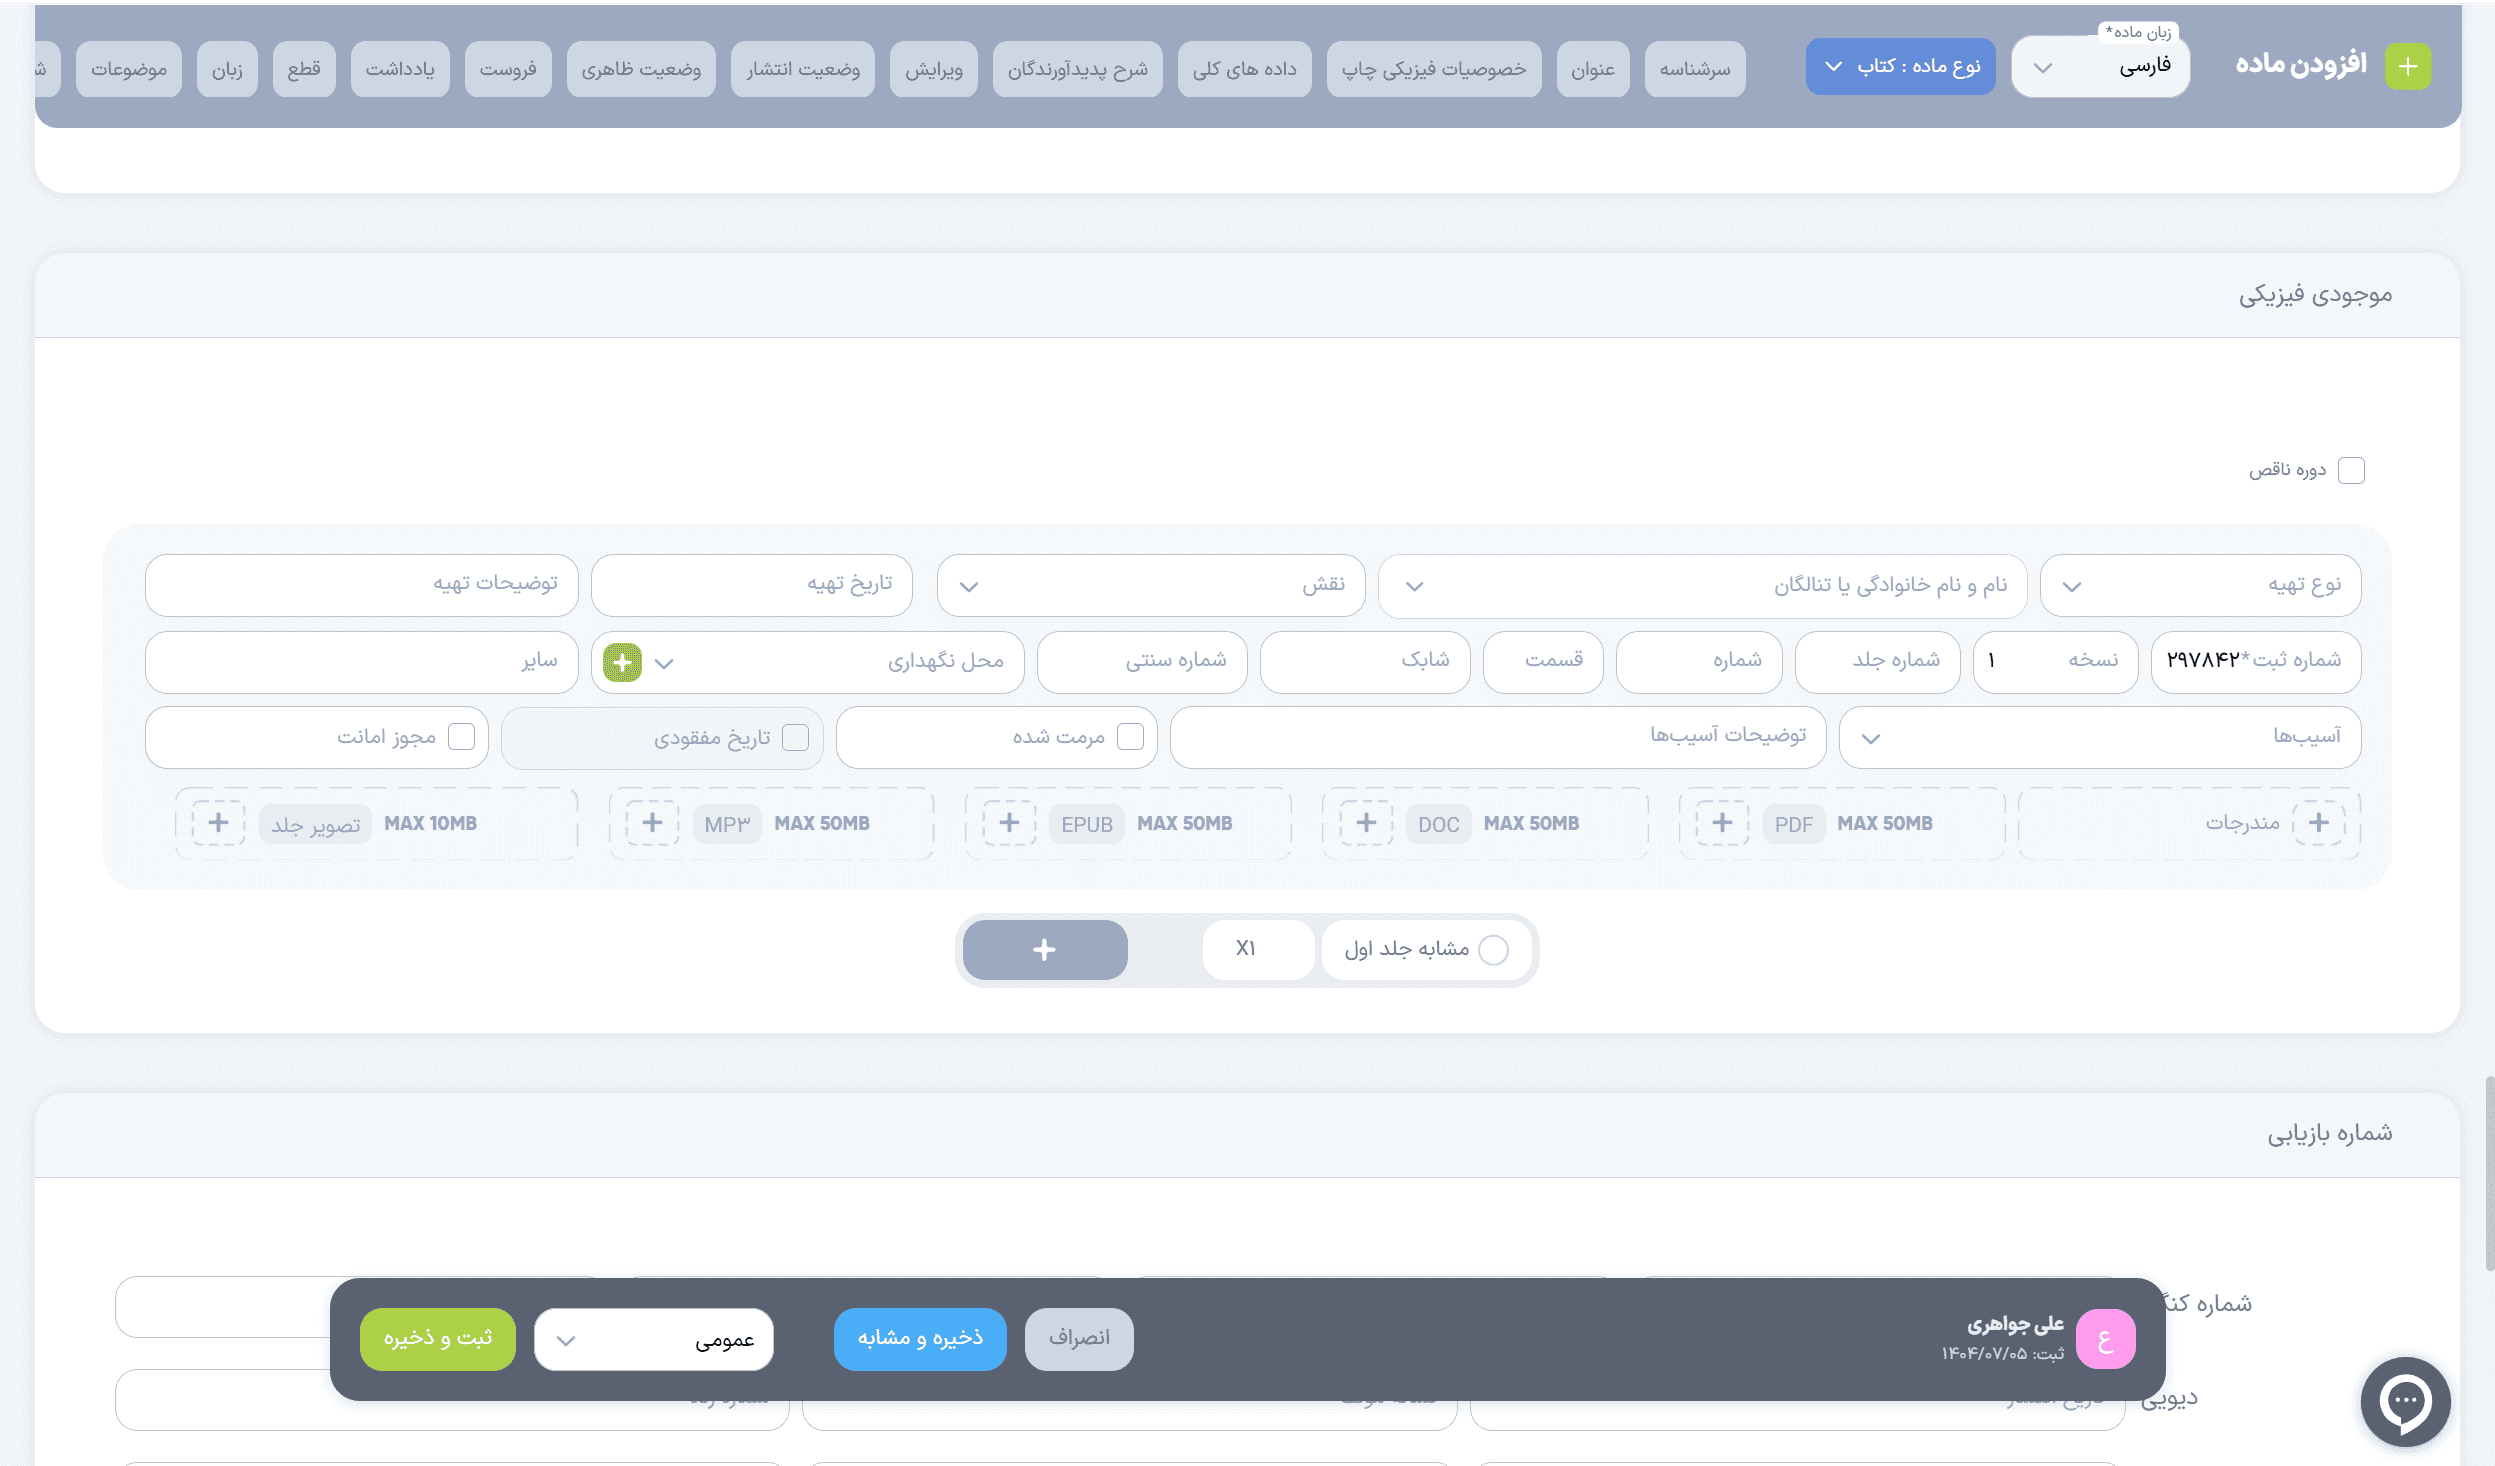Open the chat support bubble icon
The image size is (2495, 1466).
point(2405,1401)
